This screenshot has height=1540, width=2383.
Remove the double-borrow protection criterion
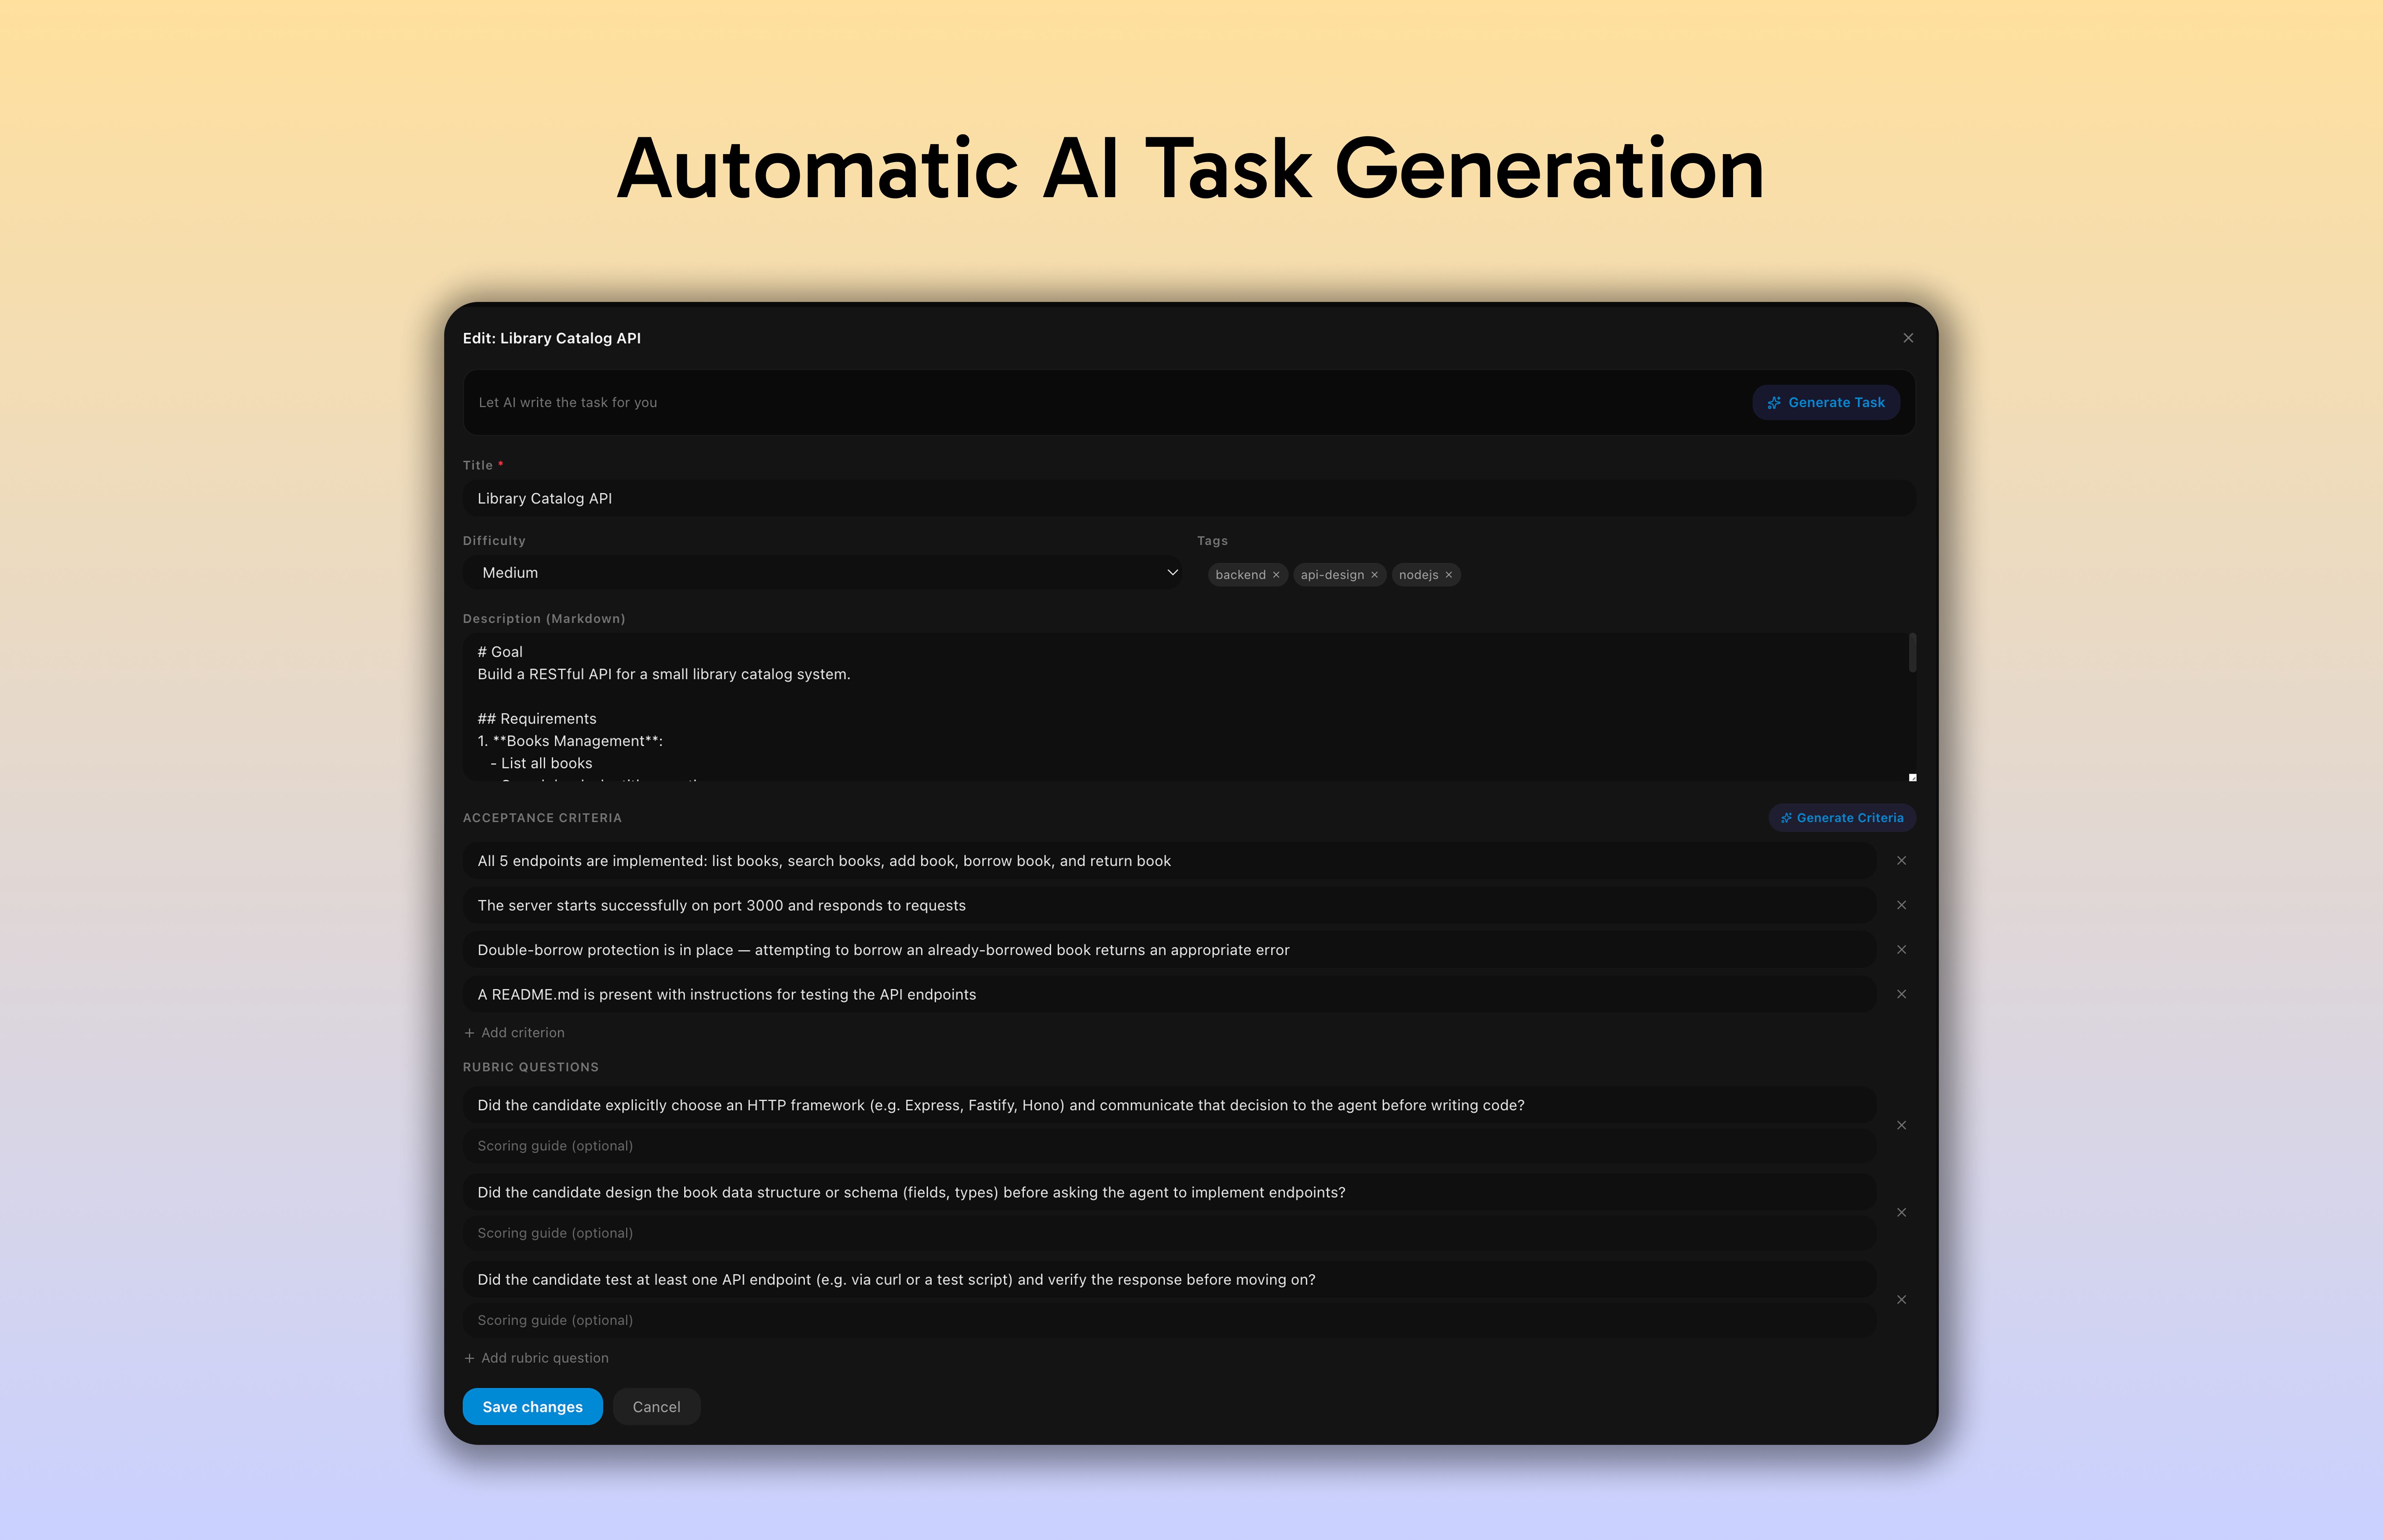point(1901,949)
